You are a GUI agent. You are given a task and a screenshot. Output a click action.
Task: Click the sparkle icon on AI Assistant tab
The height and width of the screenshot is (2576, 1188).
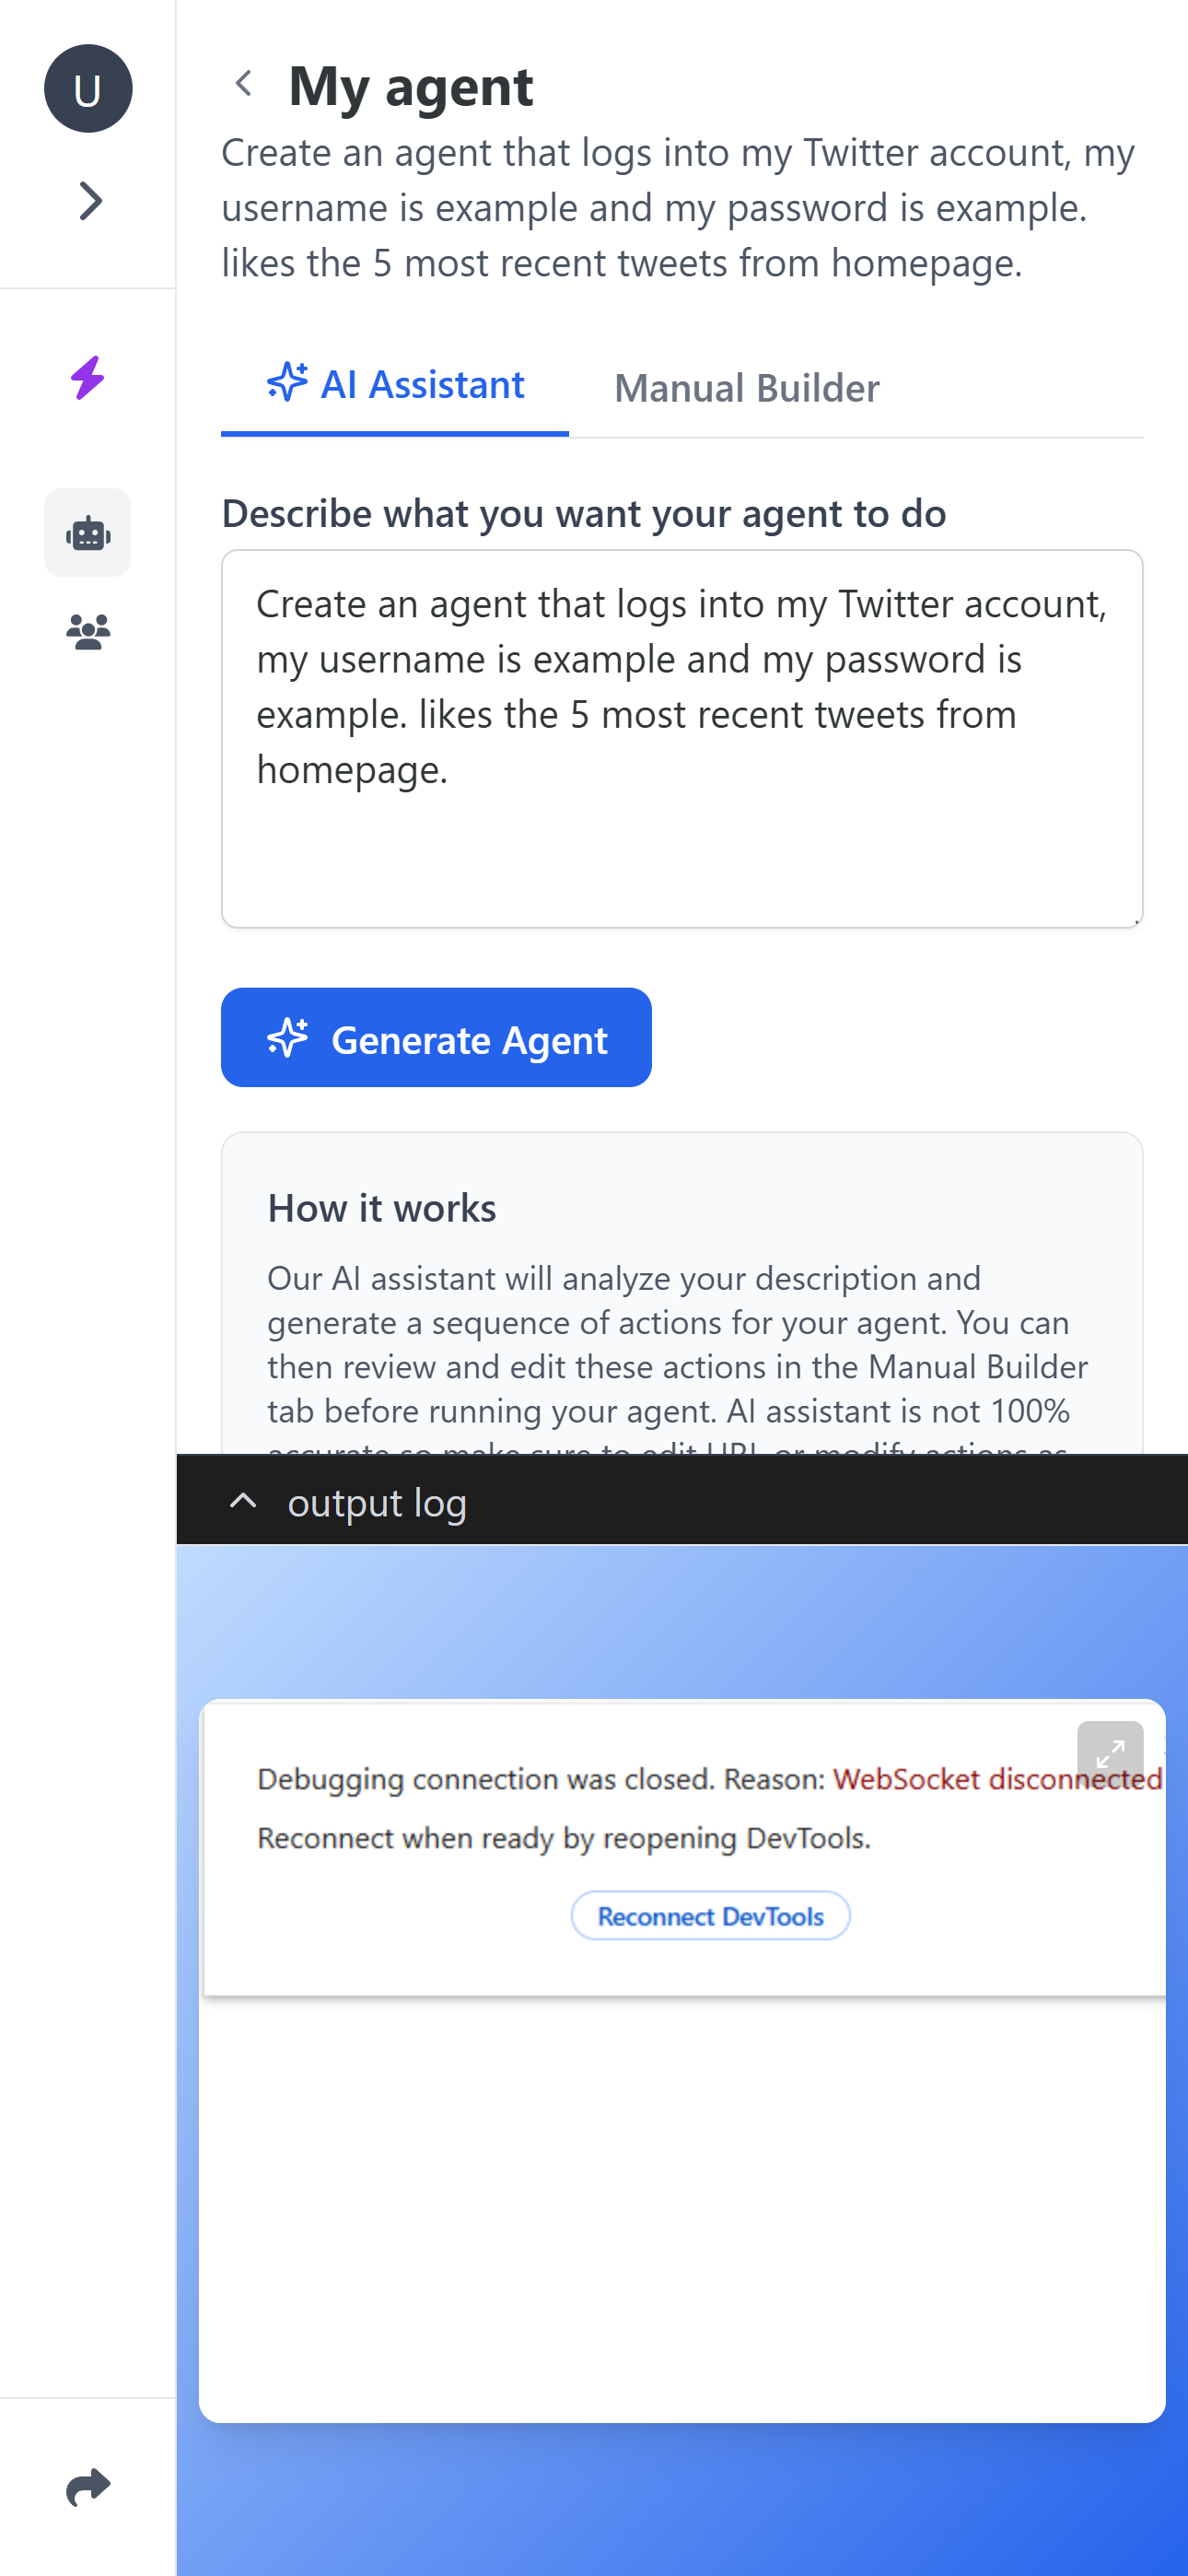pos(287,383)
